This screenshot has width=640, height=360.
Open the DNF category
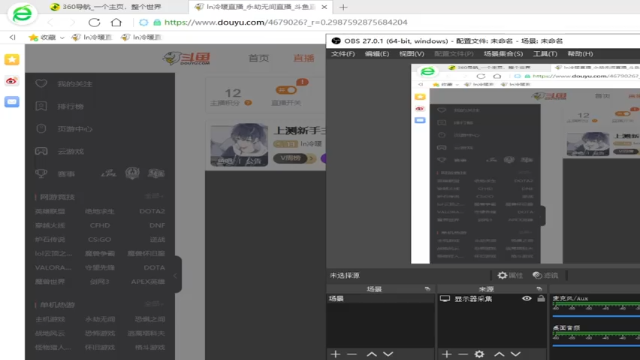click(x=157, y=225)
